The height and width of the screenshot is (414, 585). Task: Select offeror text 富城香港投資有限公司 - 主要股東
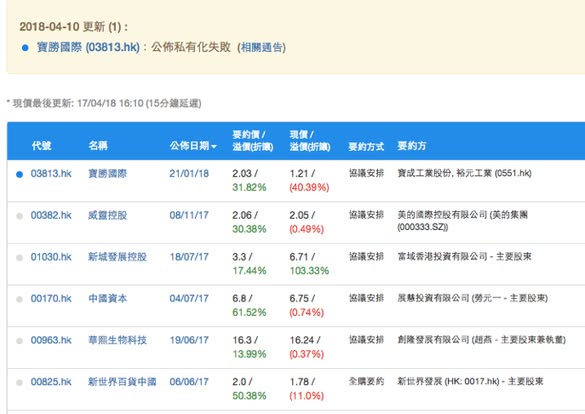point(464,257)
